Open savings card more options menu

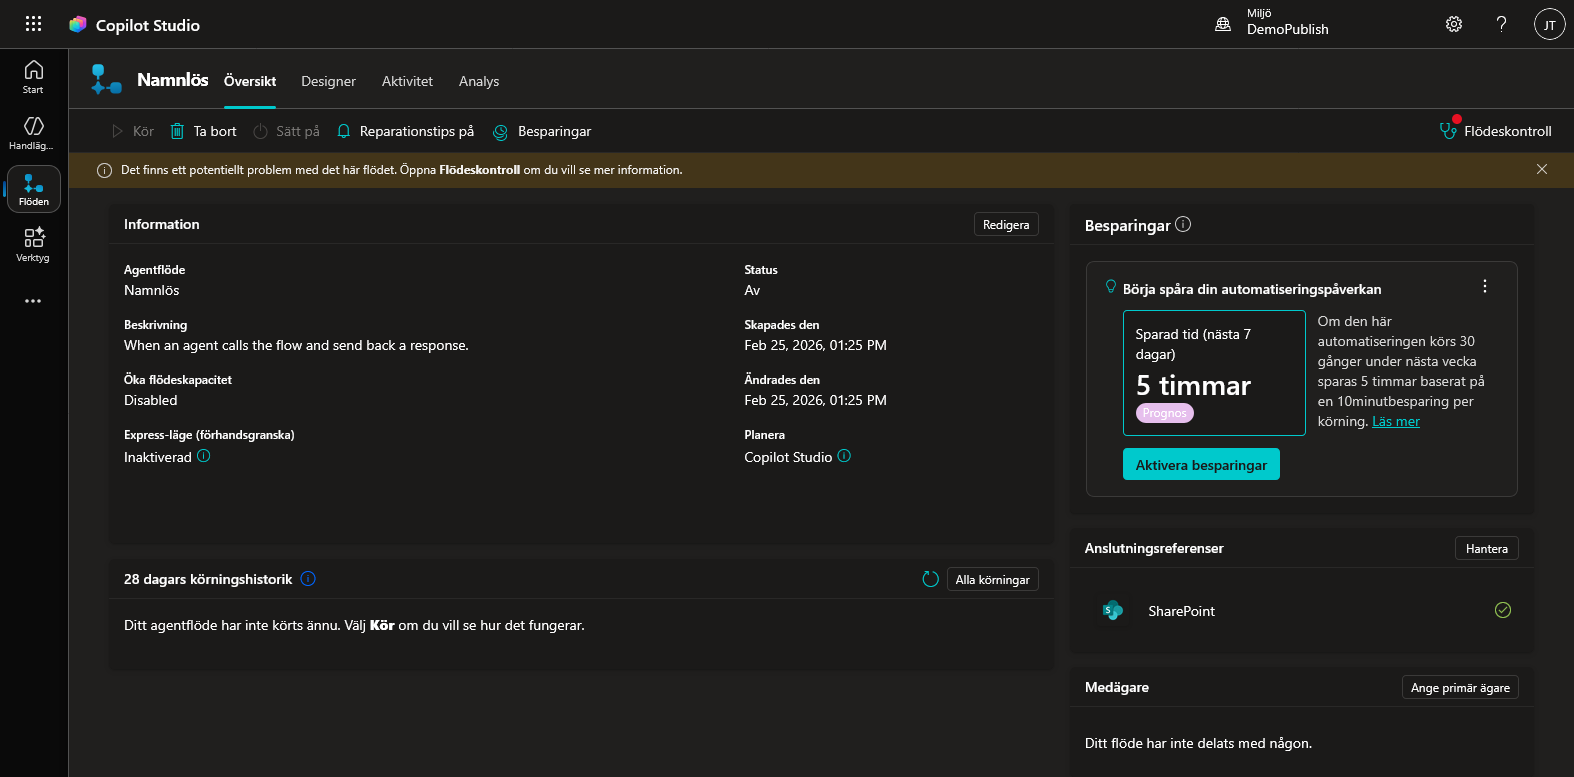[1485, 286]
